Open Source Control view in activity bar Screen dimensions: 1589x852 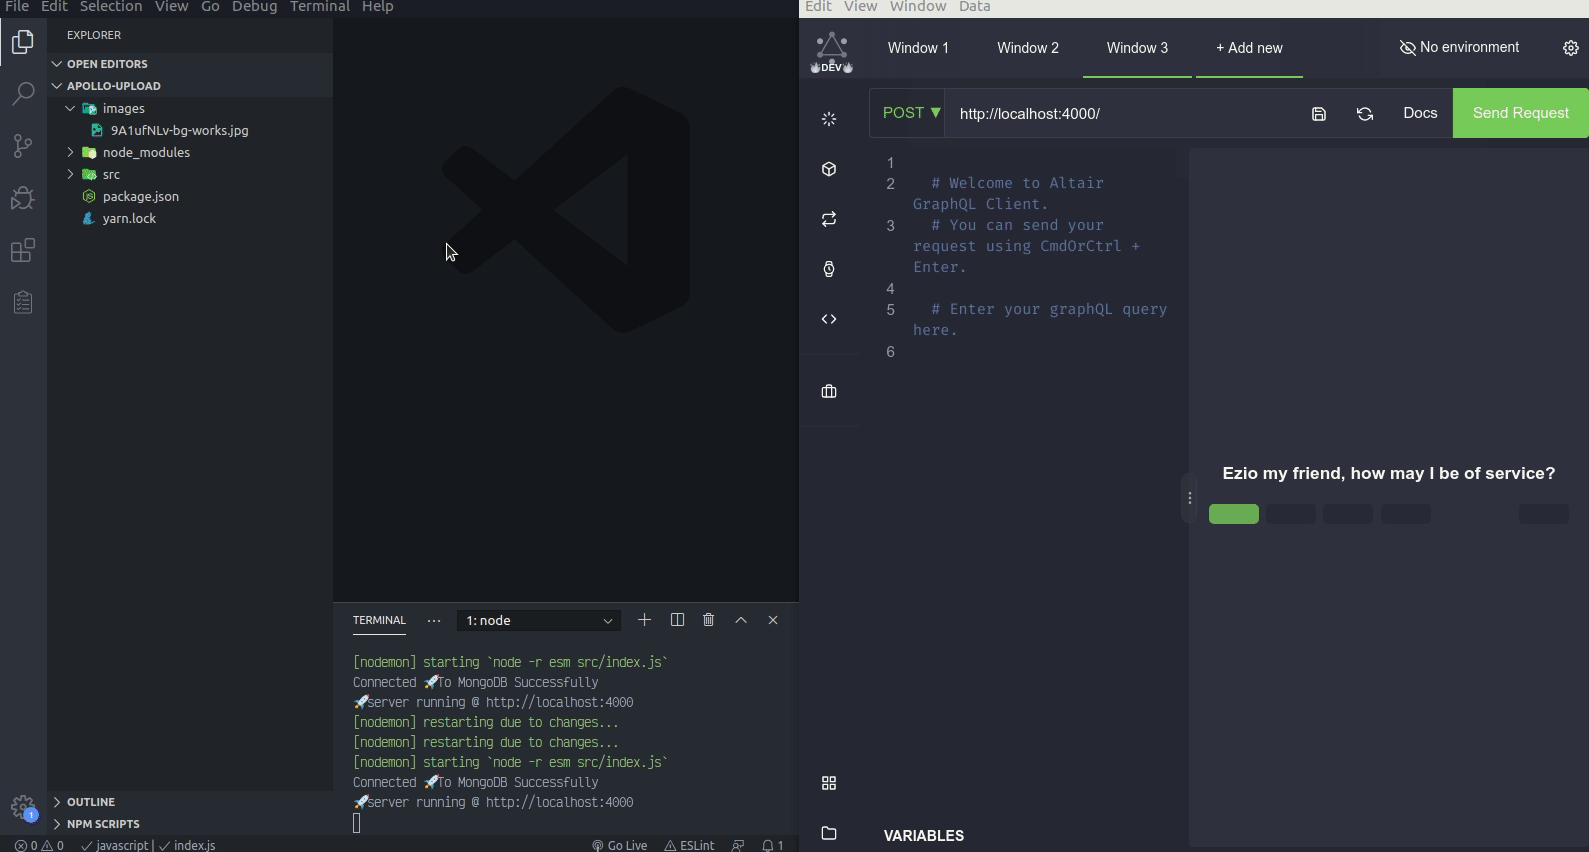coord(22,146)
